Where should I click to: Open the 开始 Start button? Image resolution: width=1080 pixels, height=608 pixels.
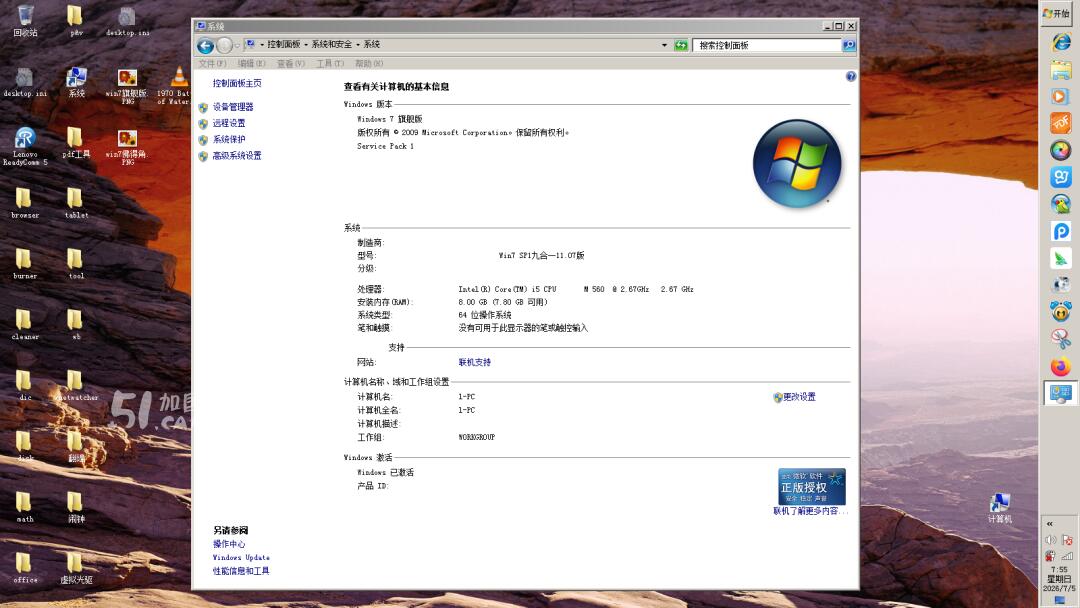(x=1056, y=13)
